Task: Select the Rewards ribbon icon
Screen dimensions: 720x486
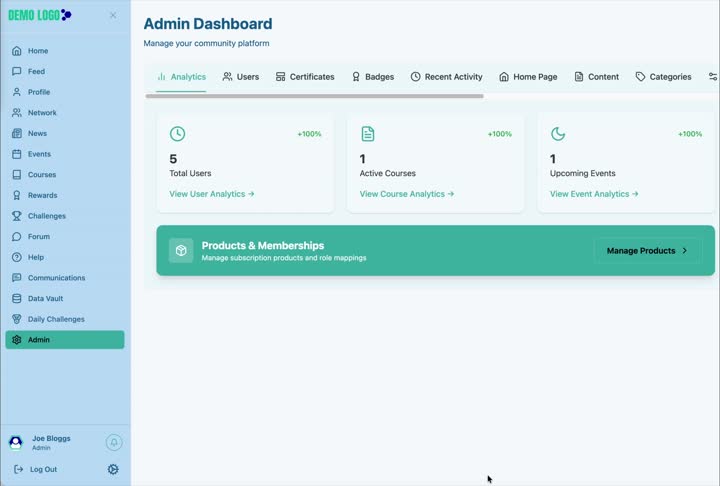Action: [17, 196]
